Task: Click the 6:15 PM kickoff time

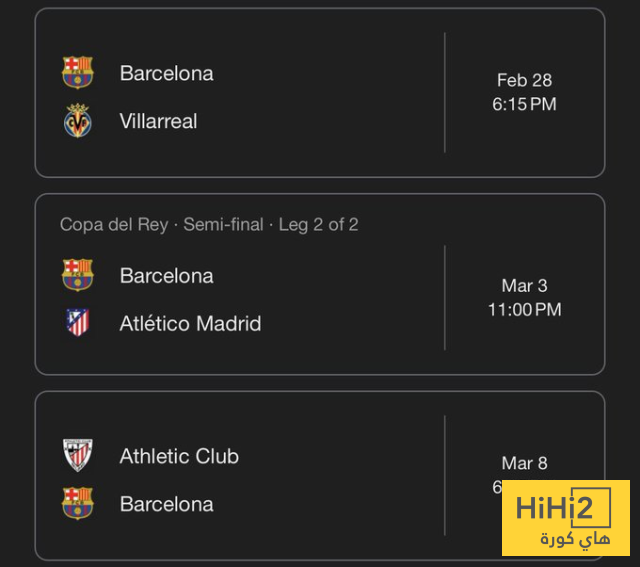Action: coord(524,104)
